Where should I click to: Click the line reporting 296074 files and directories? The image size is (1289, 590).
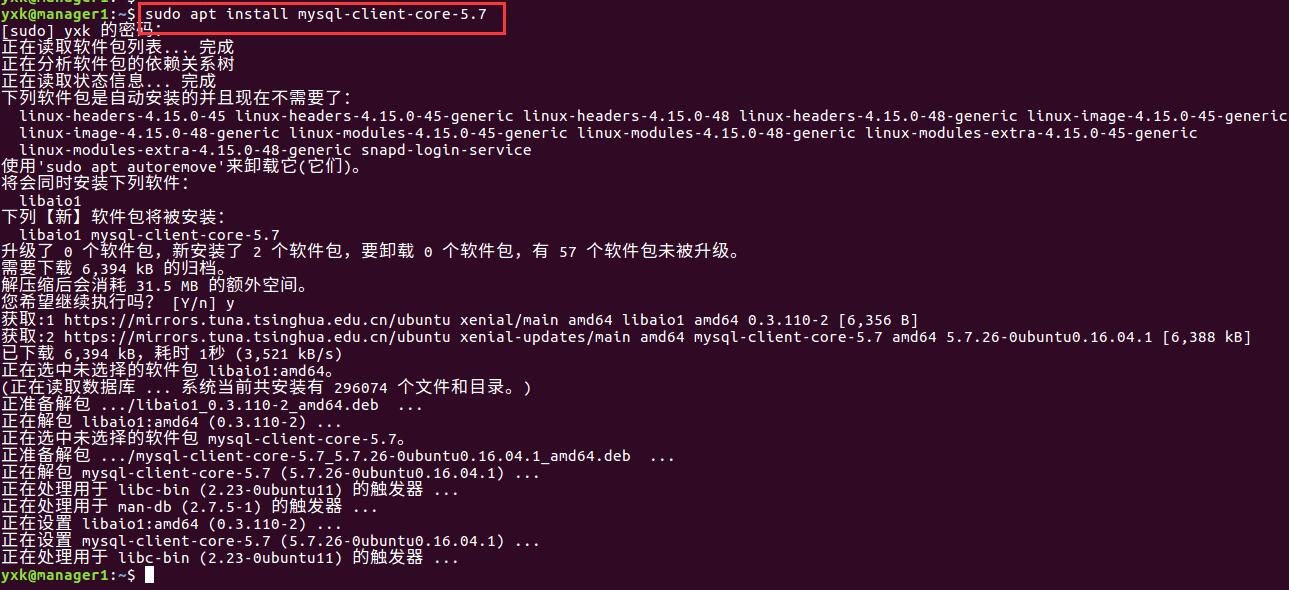267,388
